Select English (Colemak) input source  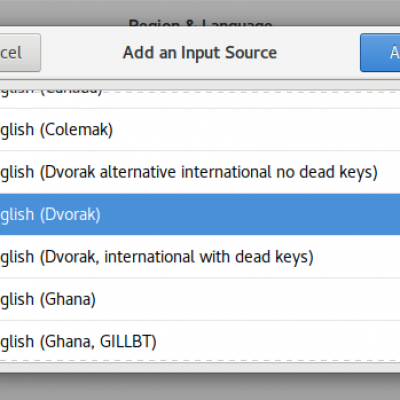200,130
